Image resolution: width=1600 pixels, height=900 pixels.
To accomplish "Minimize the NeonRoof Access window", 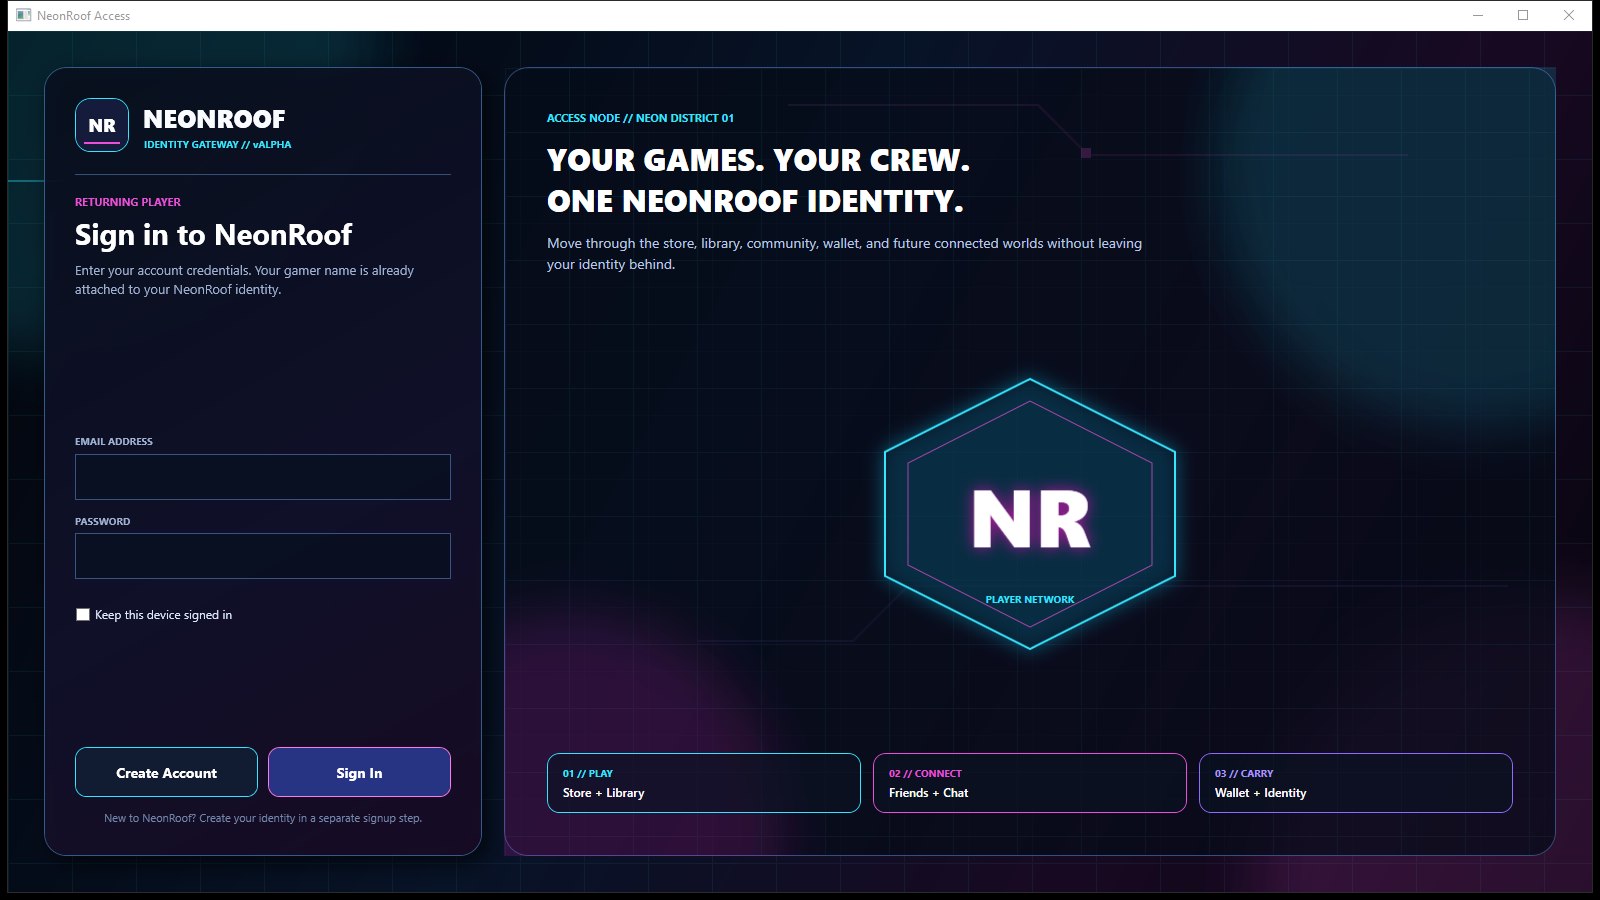I will tap(1477, 15).
